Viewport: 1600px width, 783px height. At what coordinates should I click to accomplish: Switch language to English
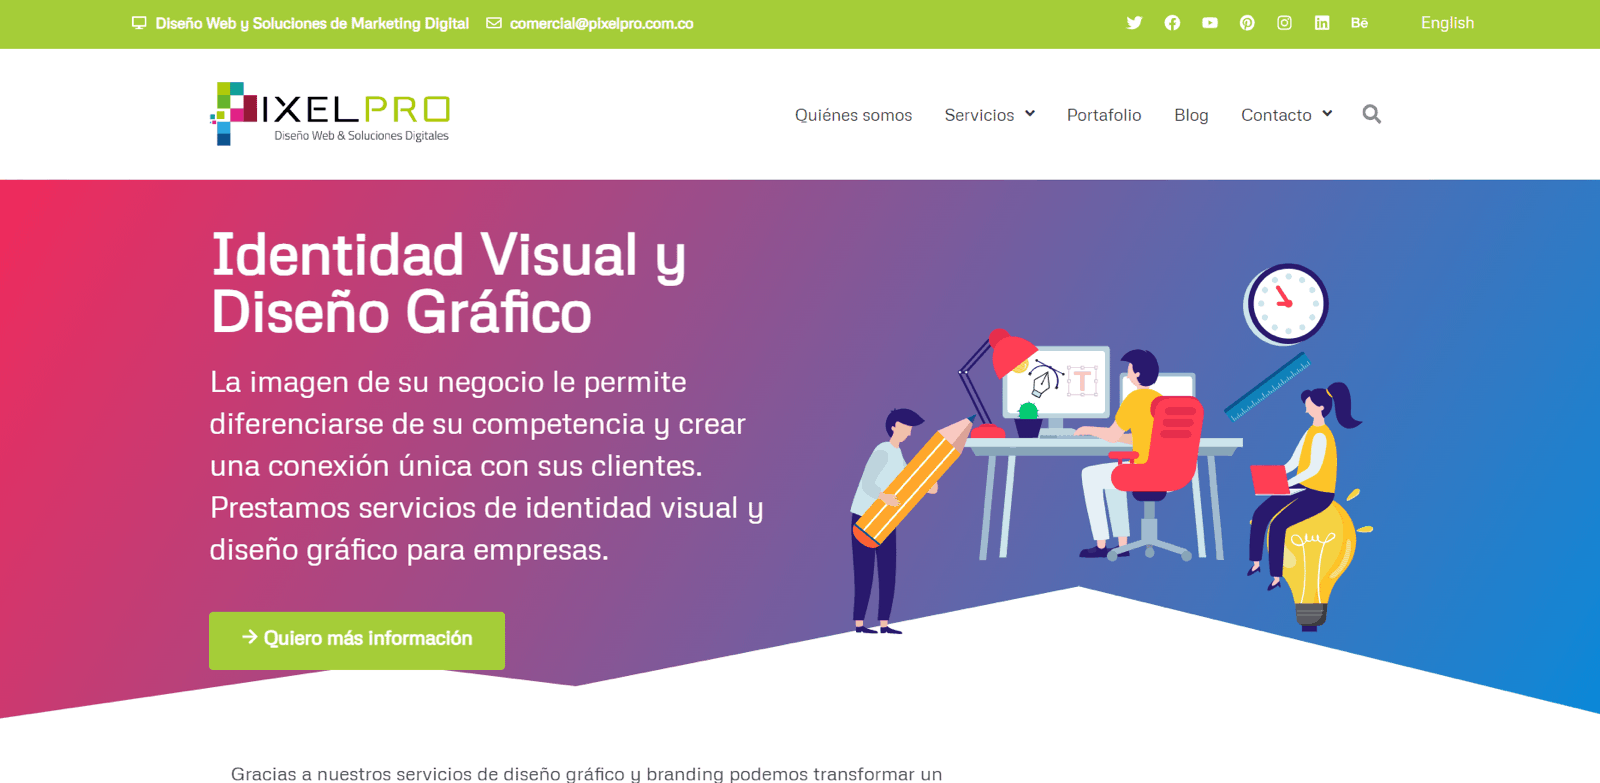coord(1447,23)
